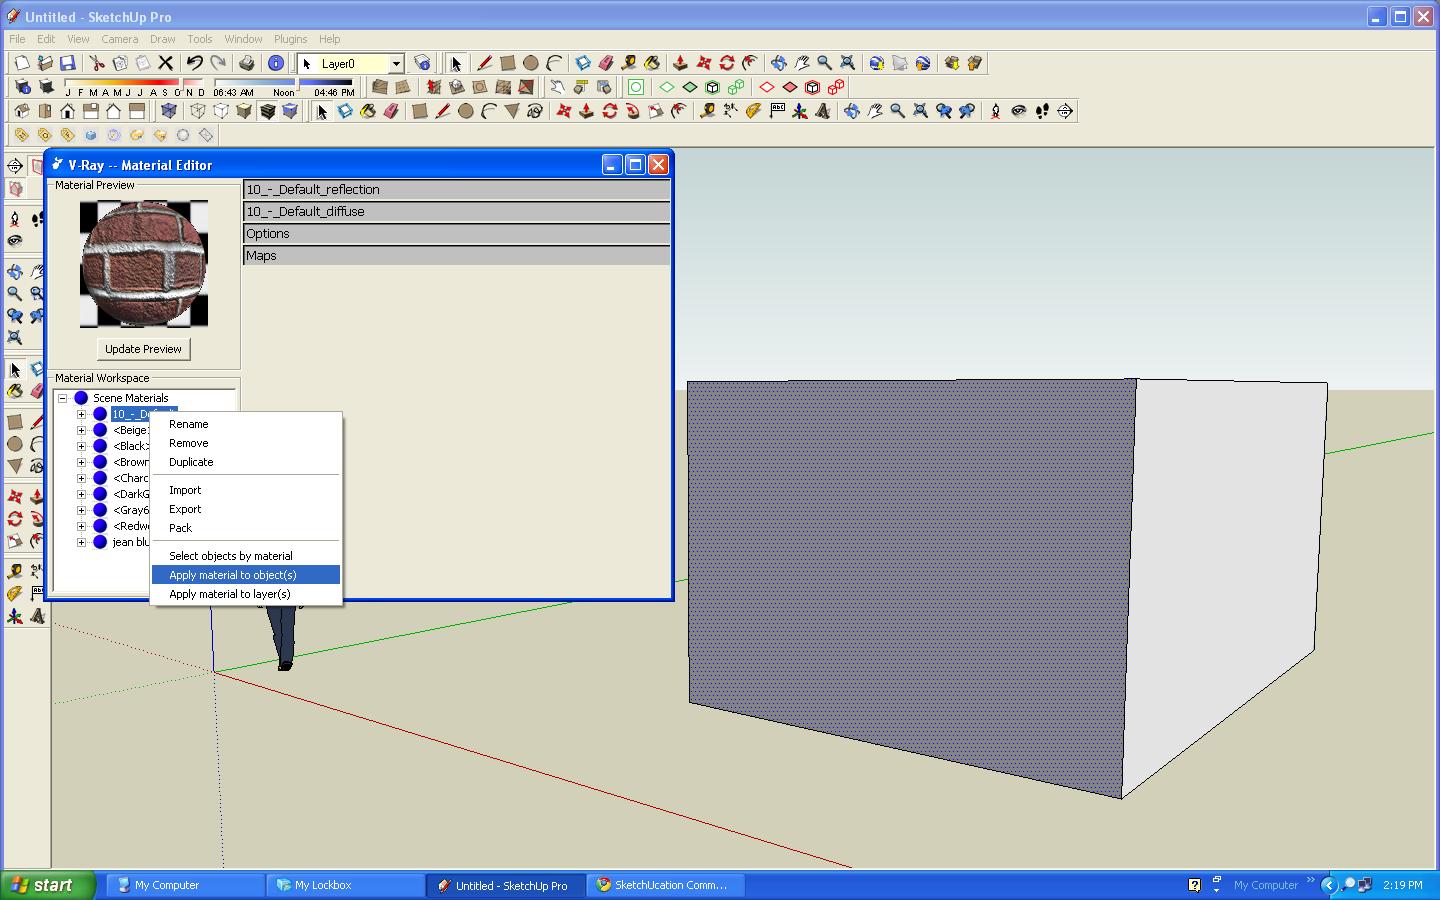The width and height of the screenshot is (1440, 900).
Task: Select the Protractor tool icon
Action: [x=753, y=111]
